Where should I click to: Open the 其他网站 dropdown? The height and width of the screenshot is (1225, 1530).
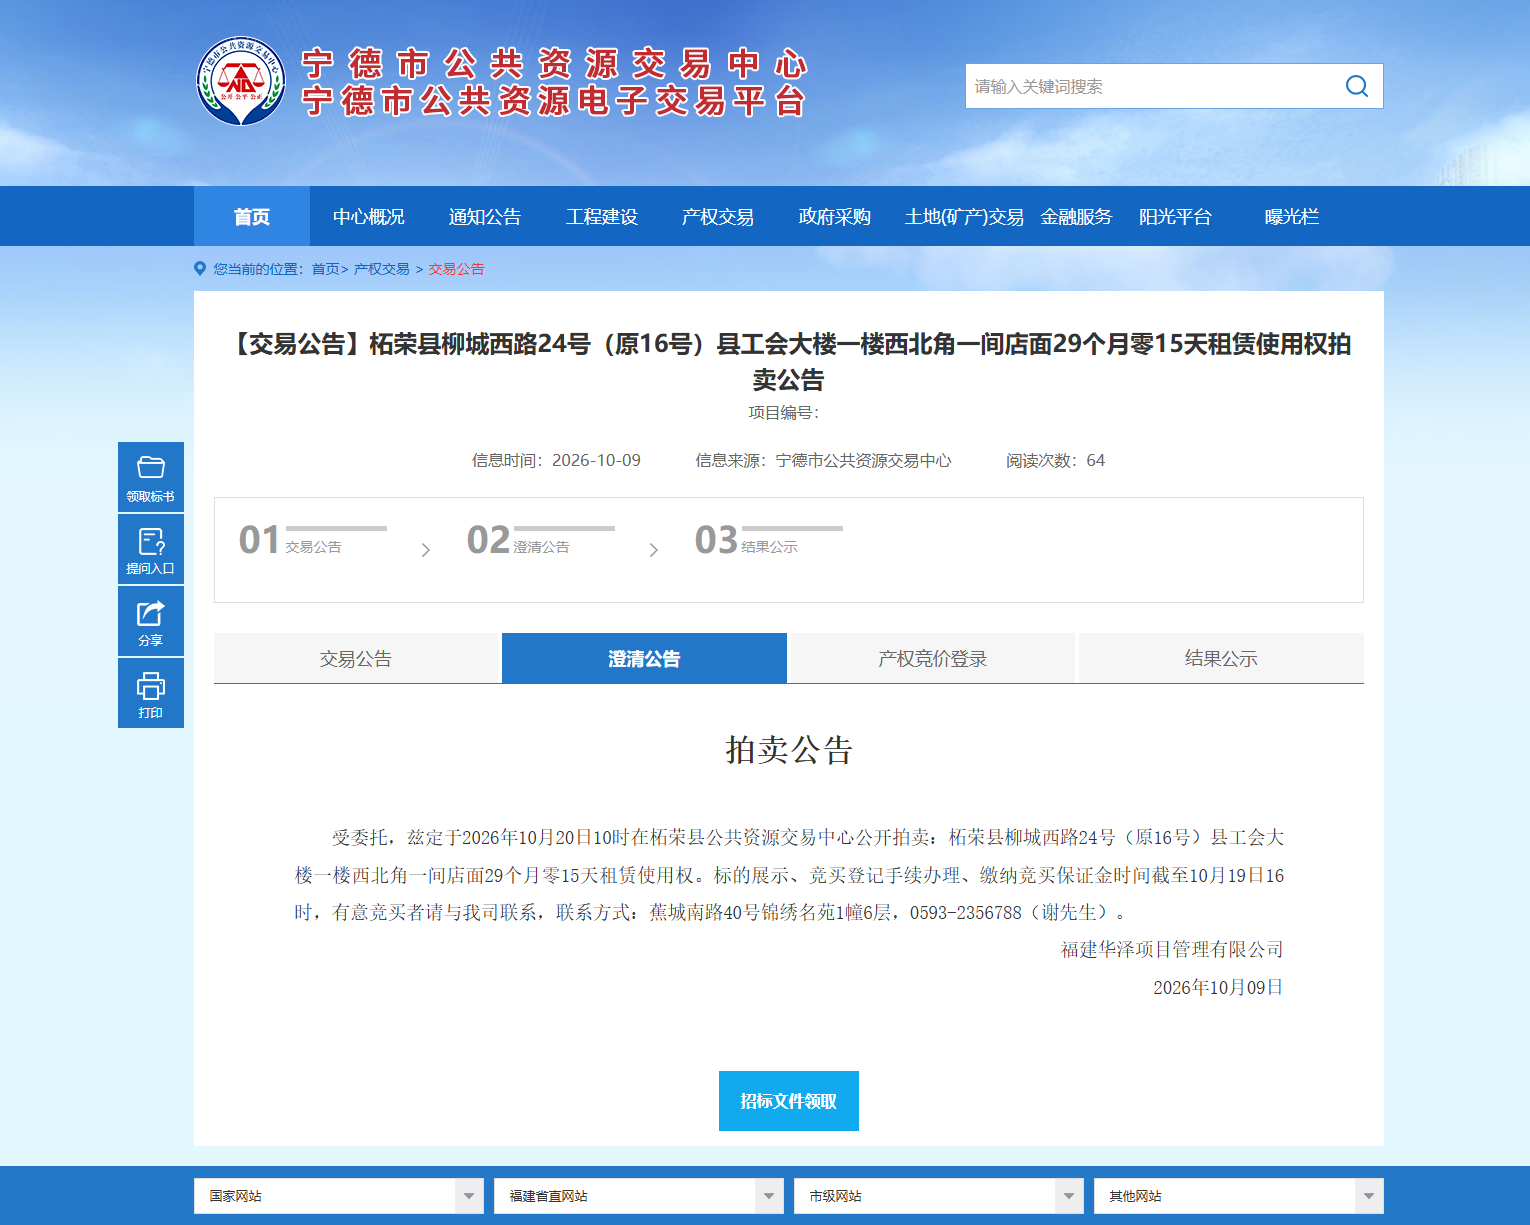point(1239,1196)
